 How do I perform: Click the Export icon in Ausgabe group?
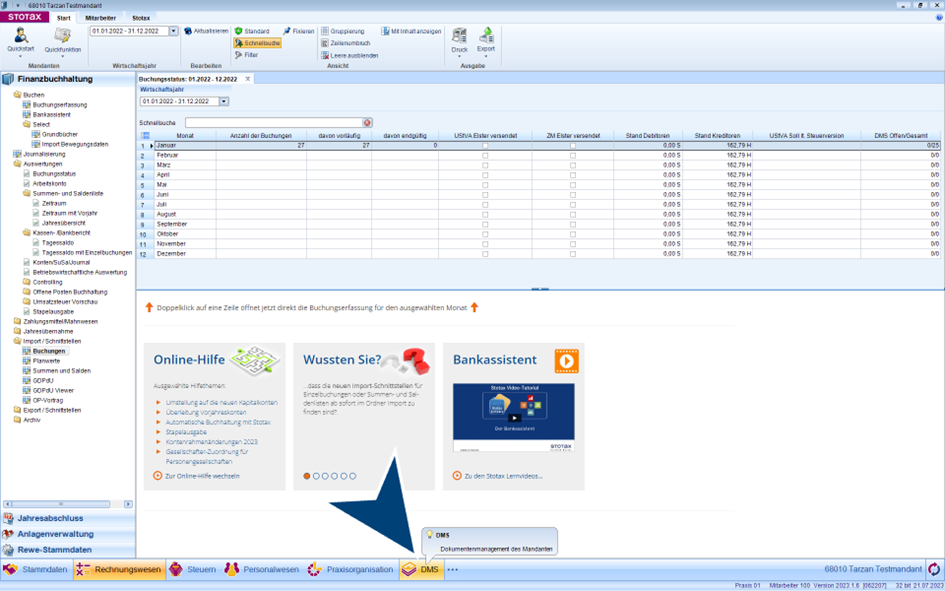pyautogui.click(x=485, y=33)
